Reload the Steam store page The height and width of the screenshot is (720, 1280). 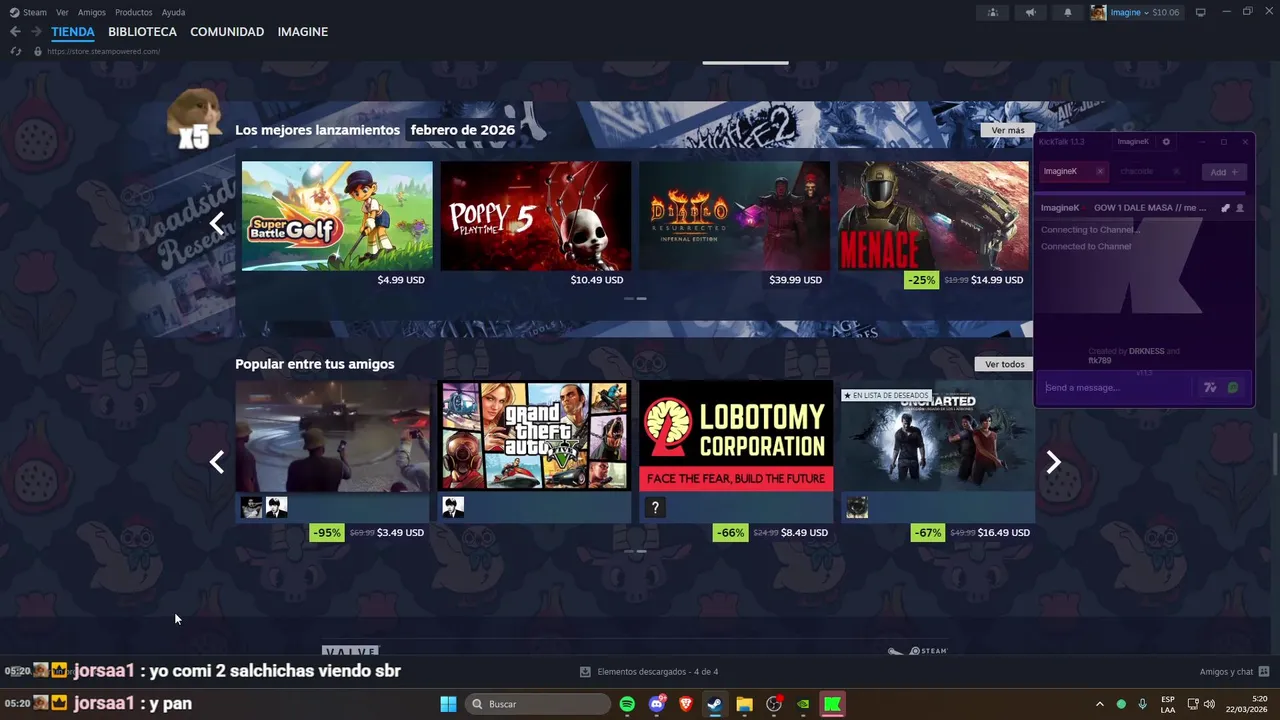tap(15, 51)
